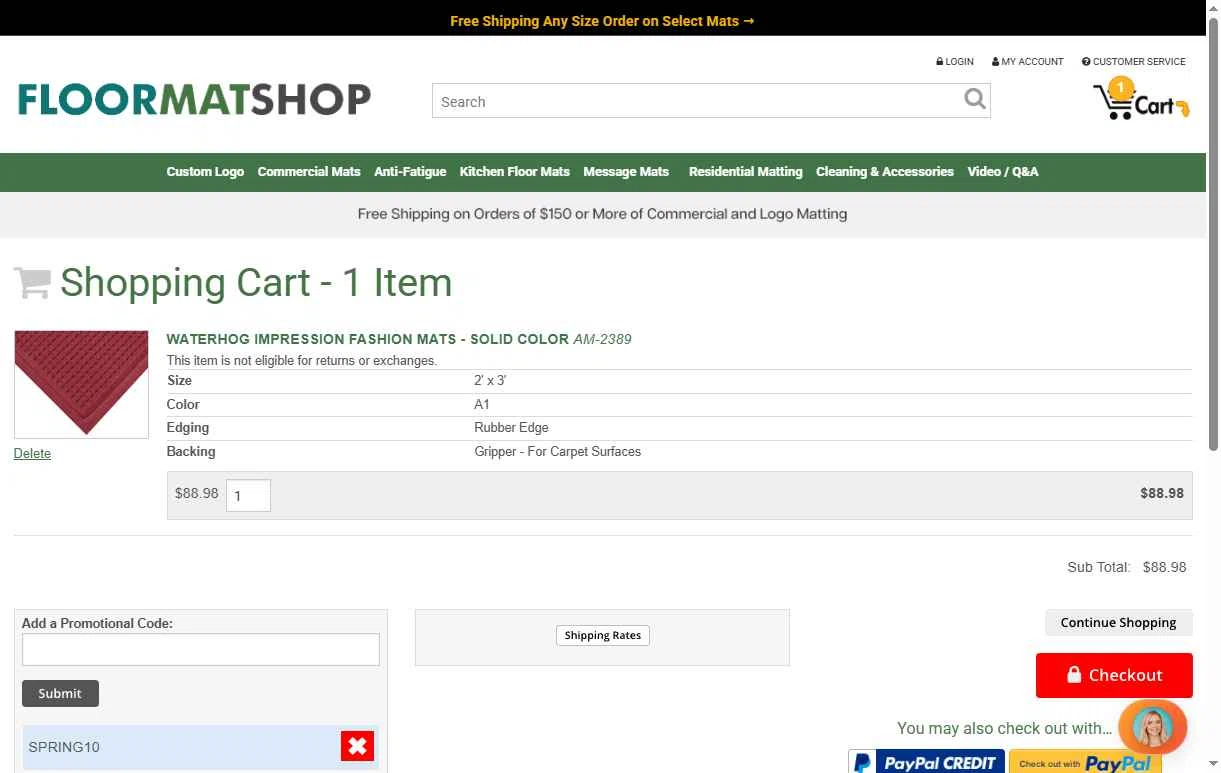The image size is (1221, 773).
Task: Click Continue Shopping button
Action: pyautogui.click(x=1118, y=623)
